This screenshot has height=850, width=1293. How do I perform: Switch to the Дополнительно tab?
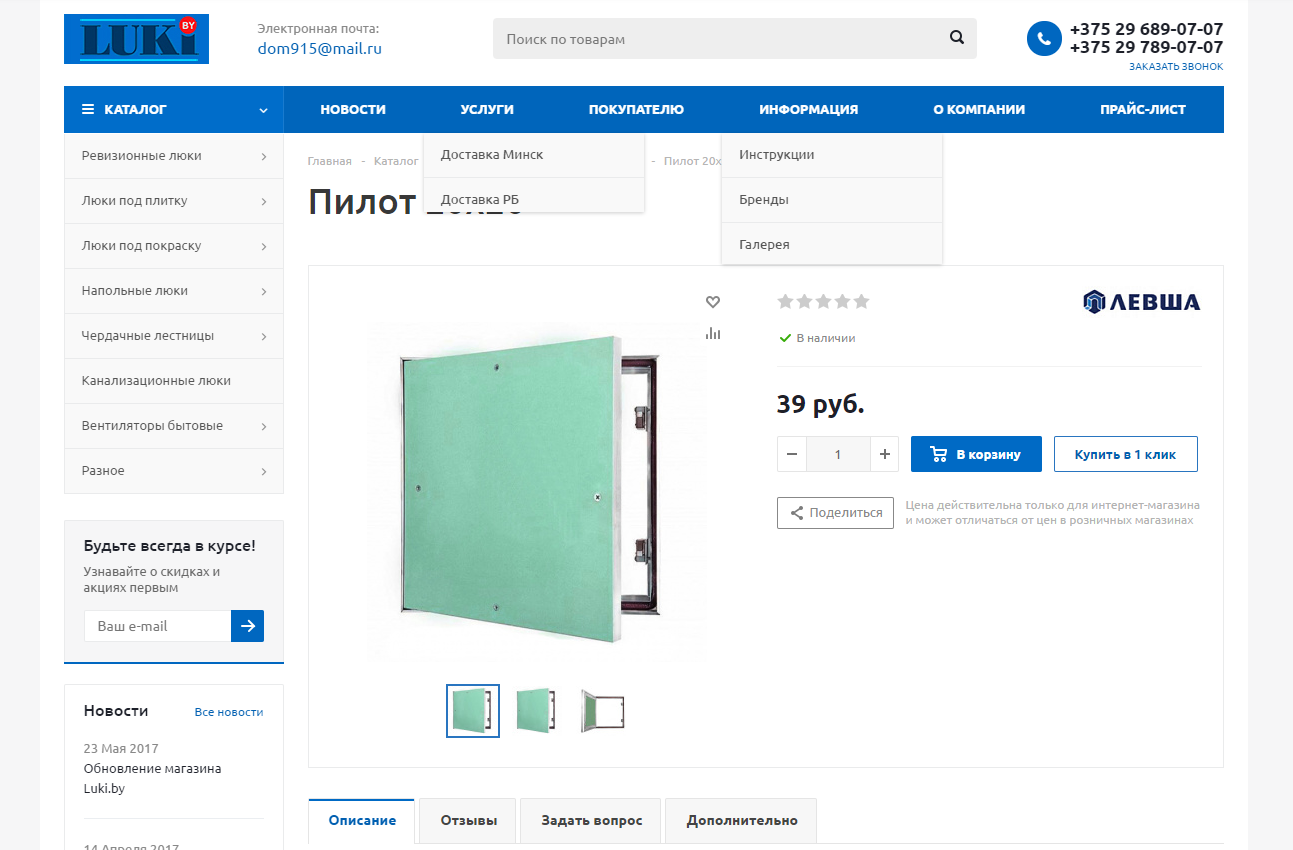coord(741,820)
